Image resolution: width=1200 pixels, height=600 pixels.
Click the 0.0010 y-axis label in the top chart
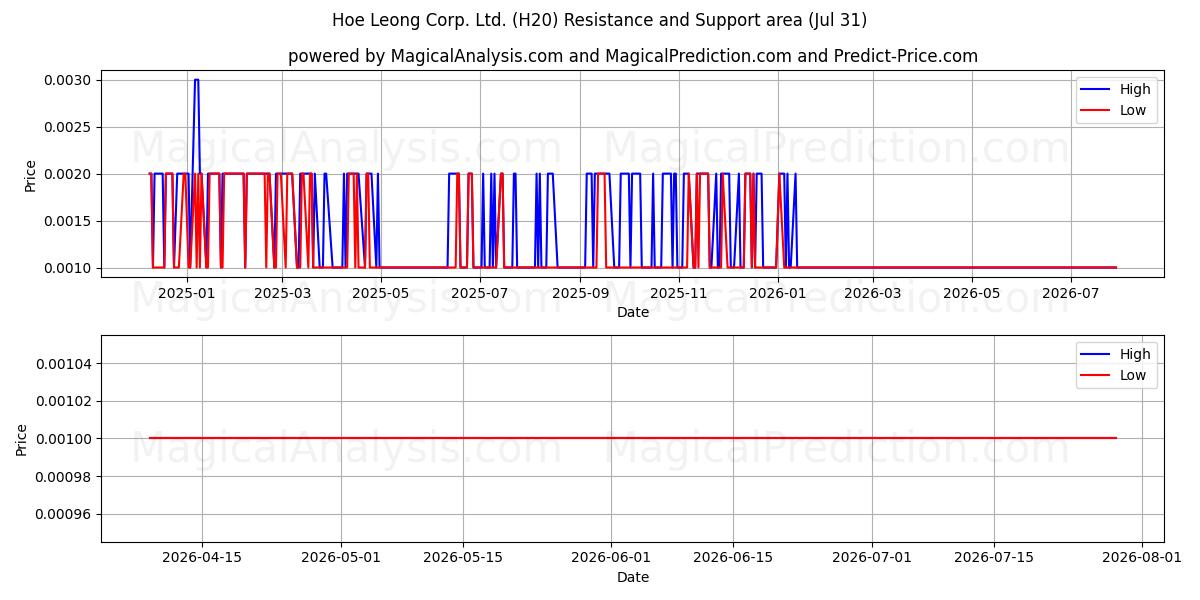(x=67, y=268)
